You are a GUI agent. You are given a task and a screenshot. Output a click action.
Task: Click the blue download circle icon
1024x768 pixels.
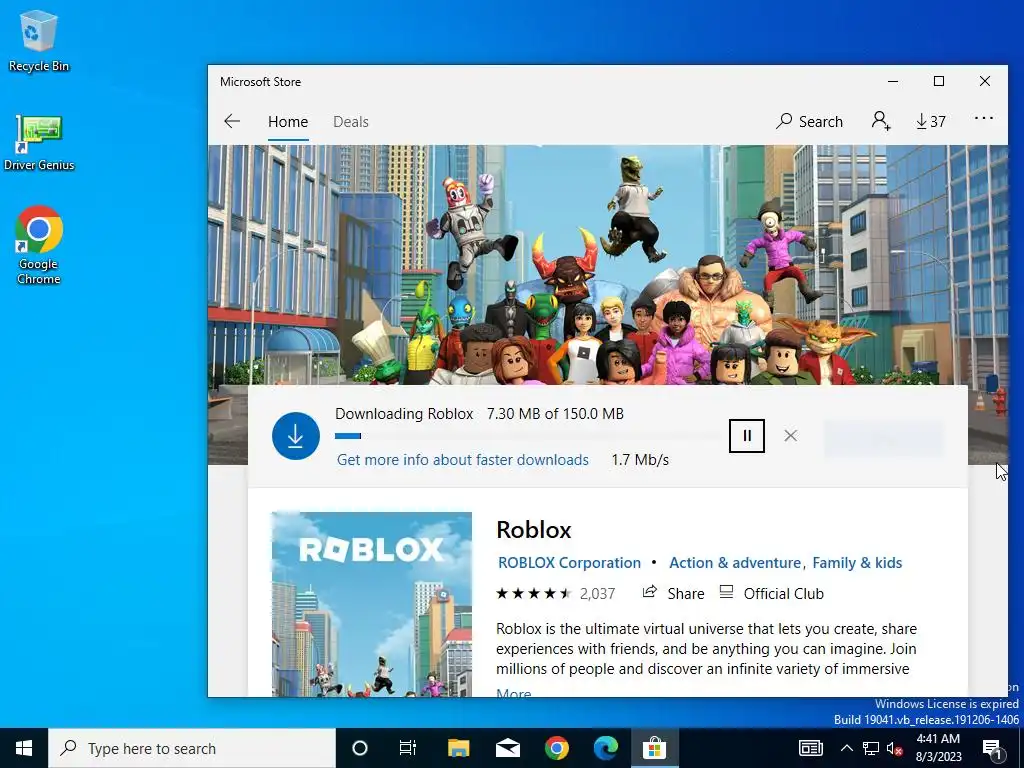coord(296,436)
